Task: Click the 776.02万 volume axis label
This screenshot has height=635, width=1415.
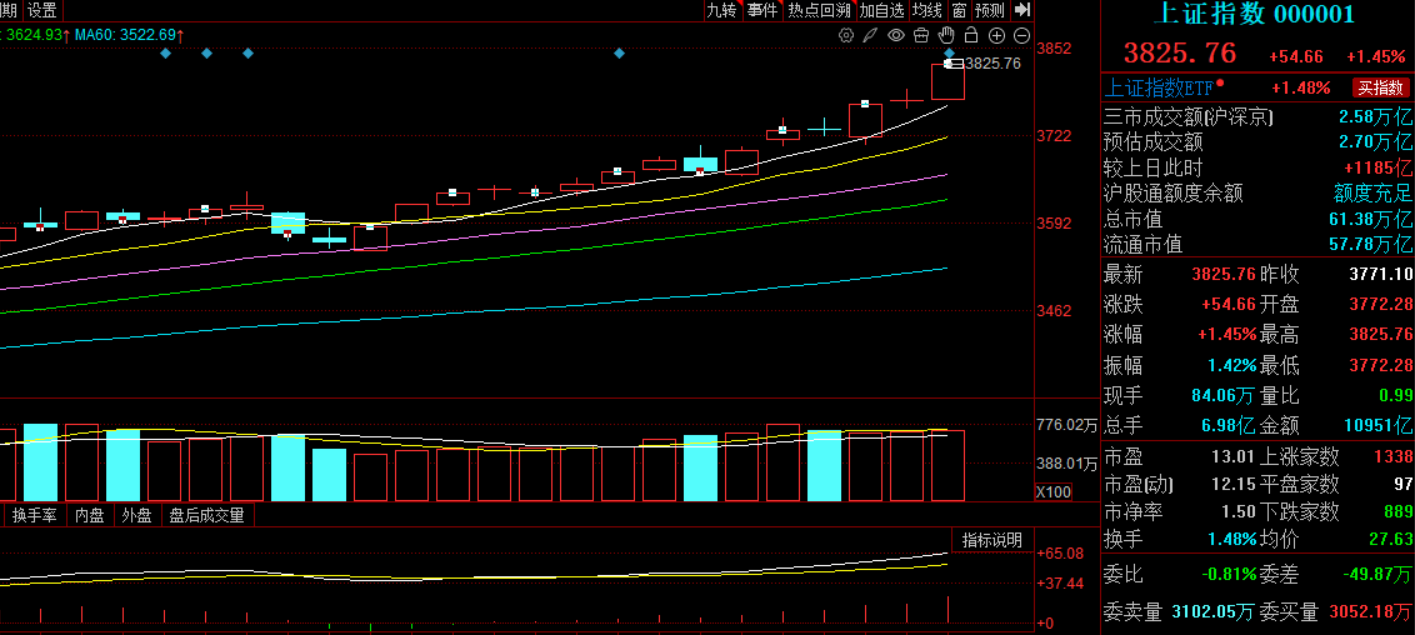Action: pyautogui.click(x=1067, y=425)
